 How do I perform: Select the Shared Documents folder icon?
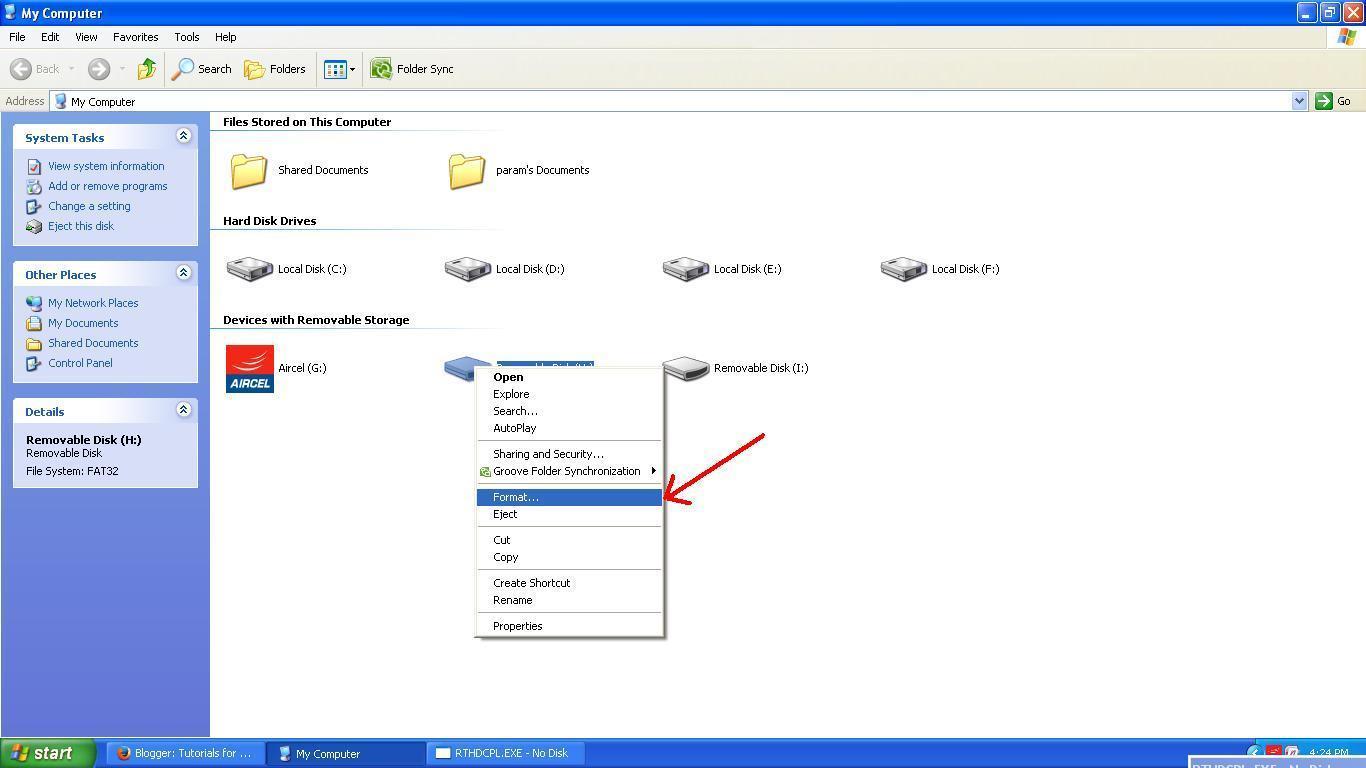(x=249, y=171)
